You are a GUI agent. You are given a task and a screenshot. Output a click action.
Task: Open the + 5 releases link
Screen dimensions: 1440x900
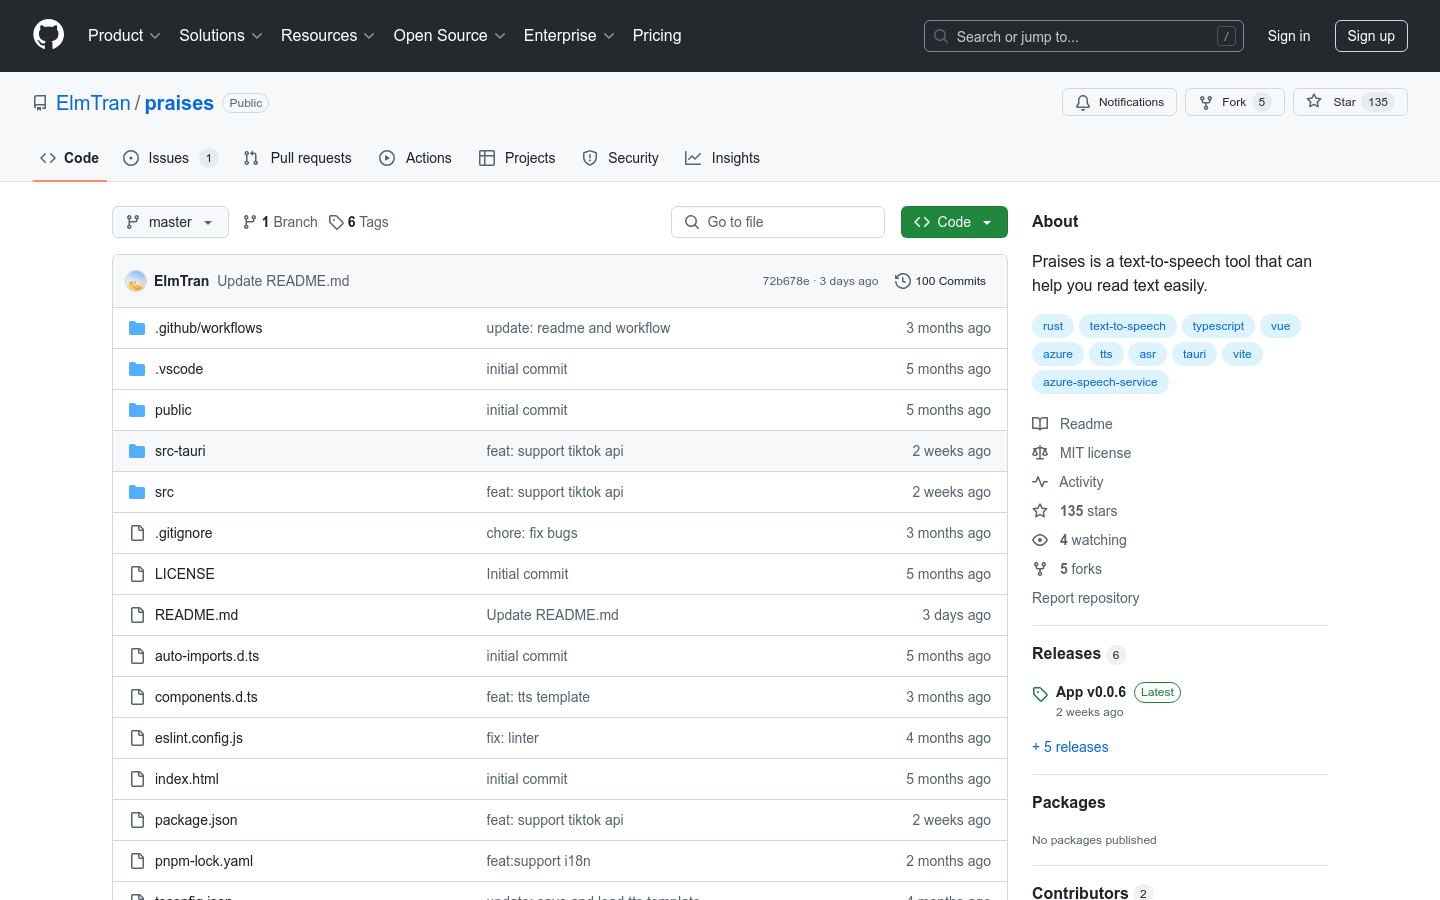click(x=1070, y=747)
